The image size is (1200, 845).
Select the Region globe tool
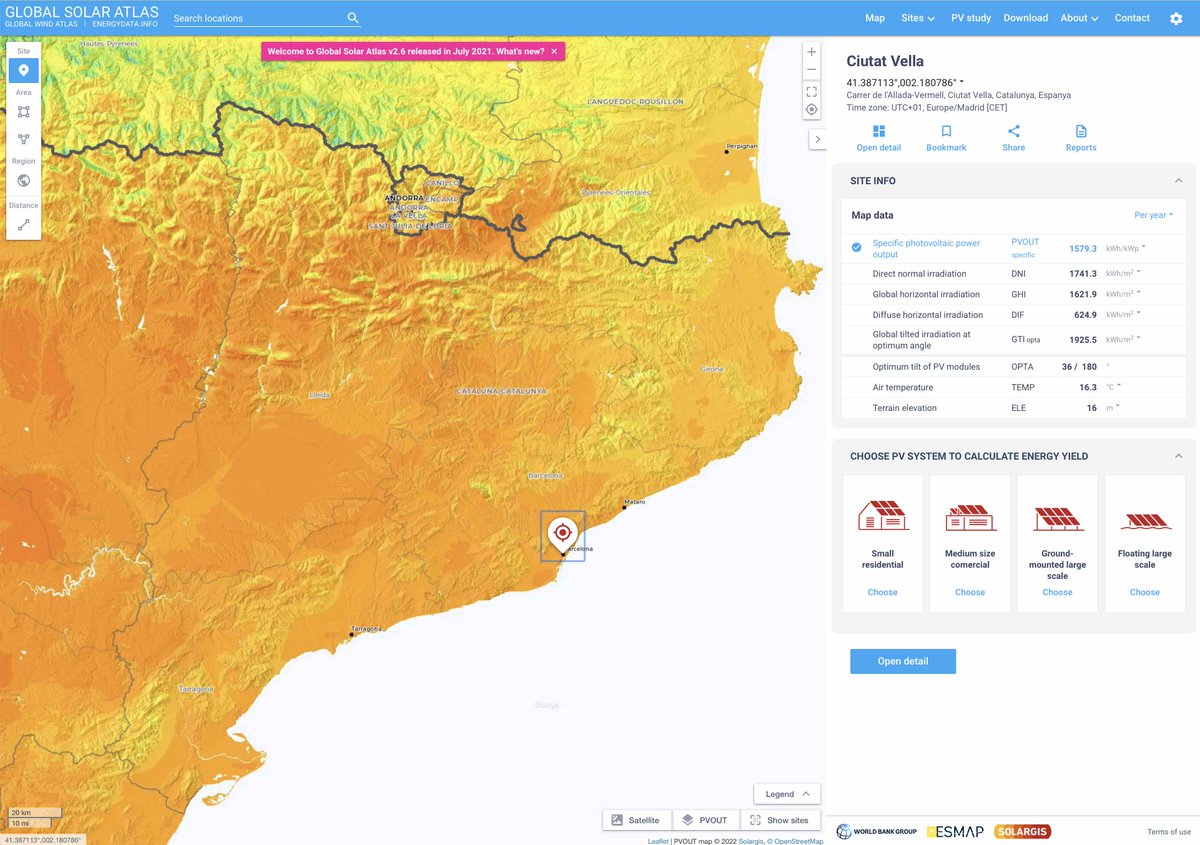pos(24,181)
